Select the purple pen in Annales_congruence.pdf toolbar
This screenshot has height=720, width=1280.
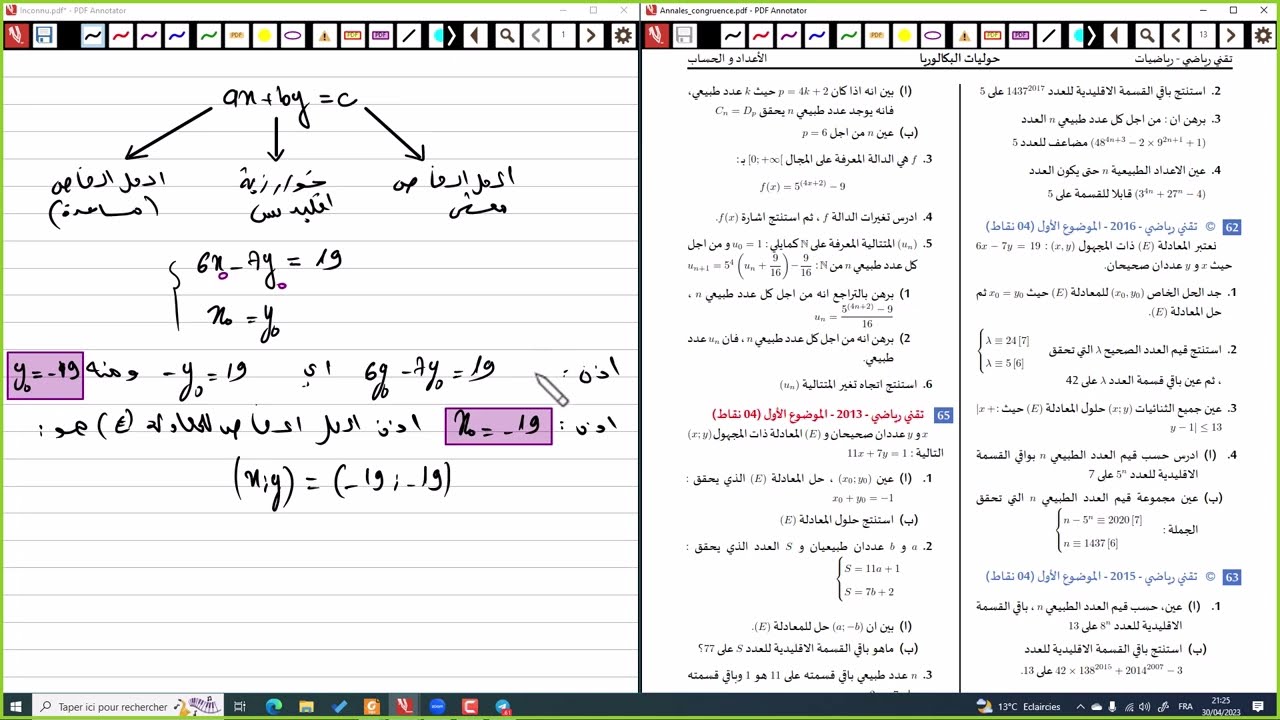[x=789, y=36]
